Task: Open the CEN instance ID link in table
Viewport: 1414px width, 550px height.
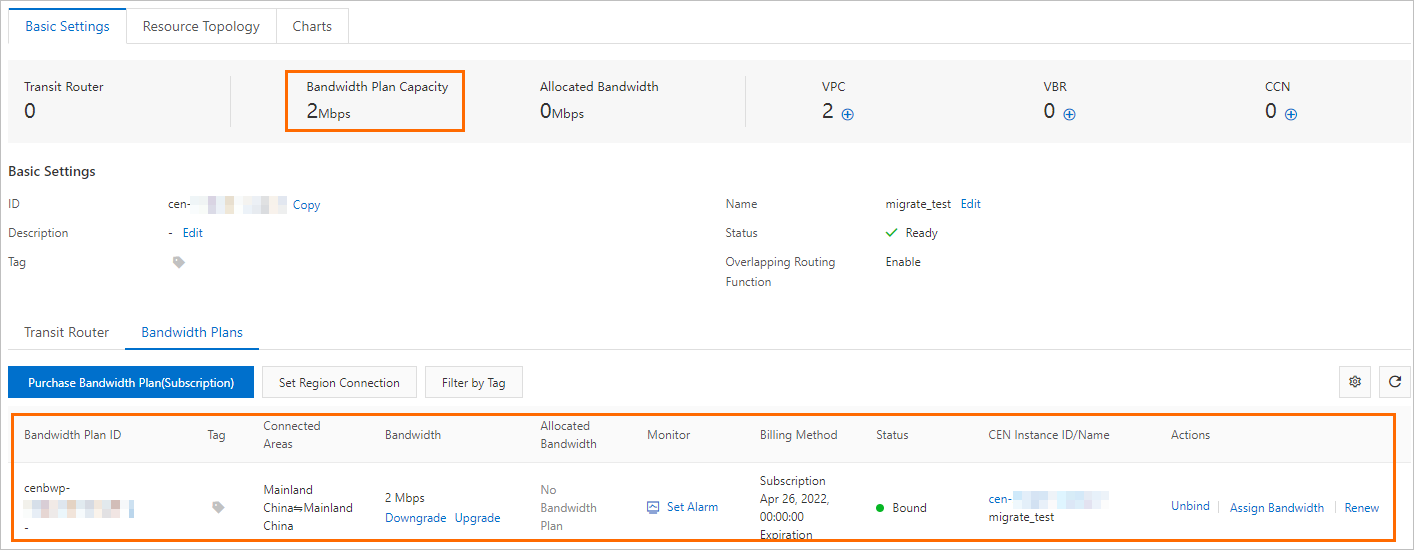Action: coord(1048,497)
